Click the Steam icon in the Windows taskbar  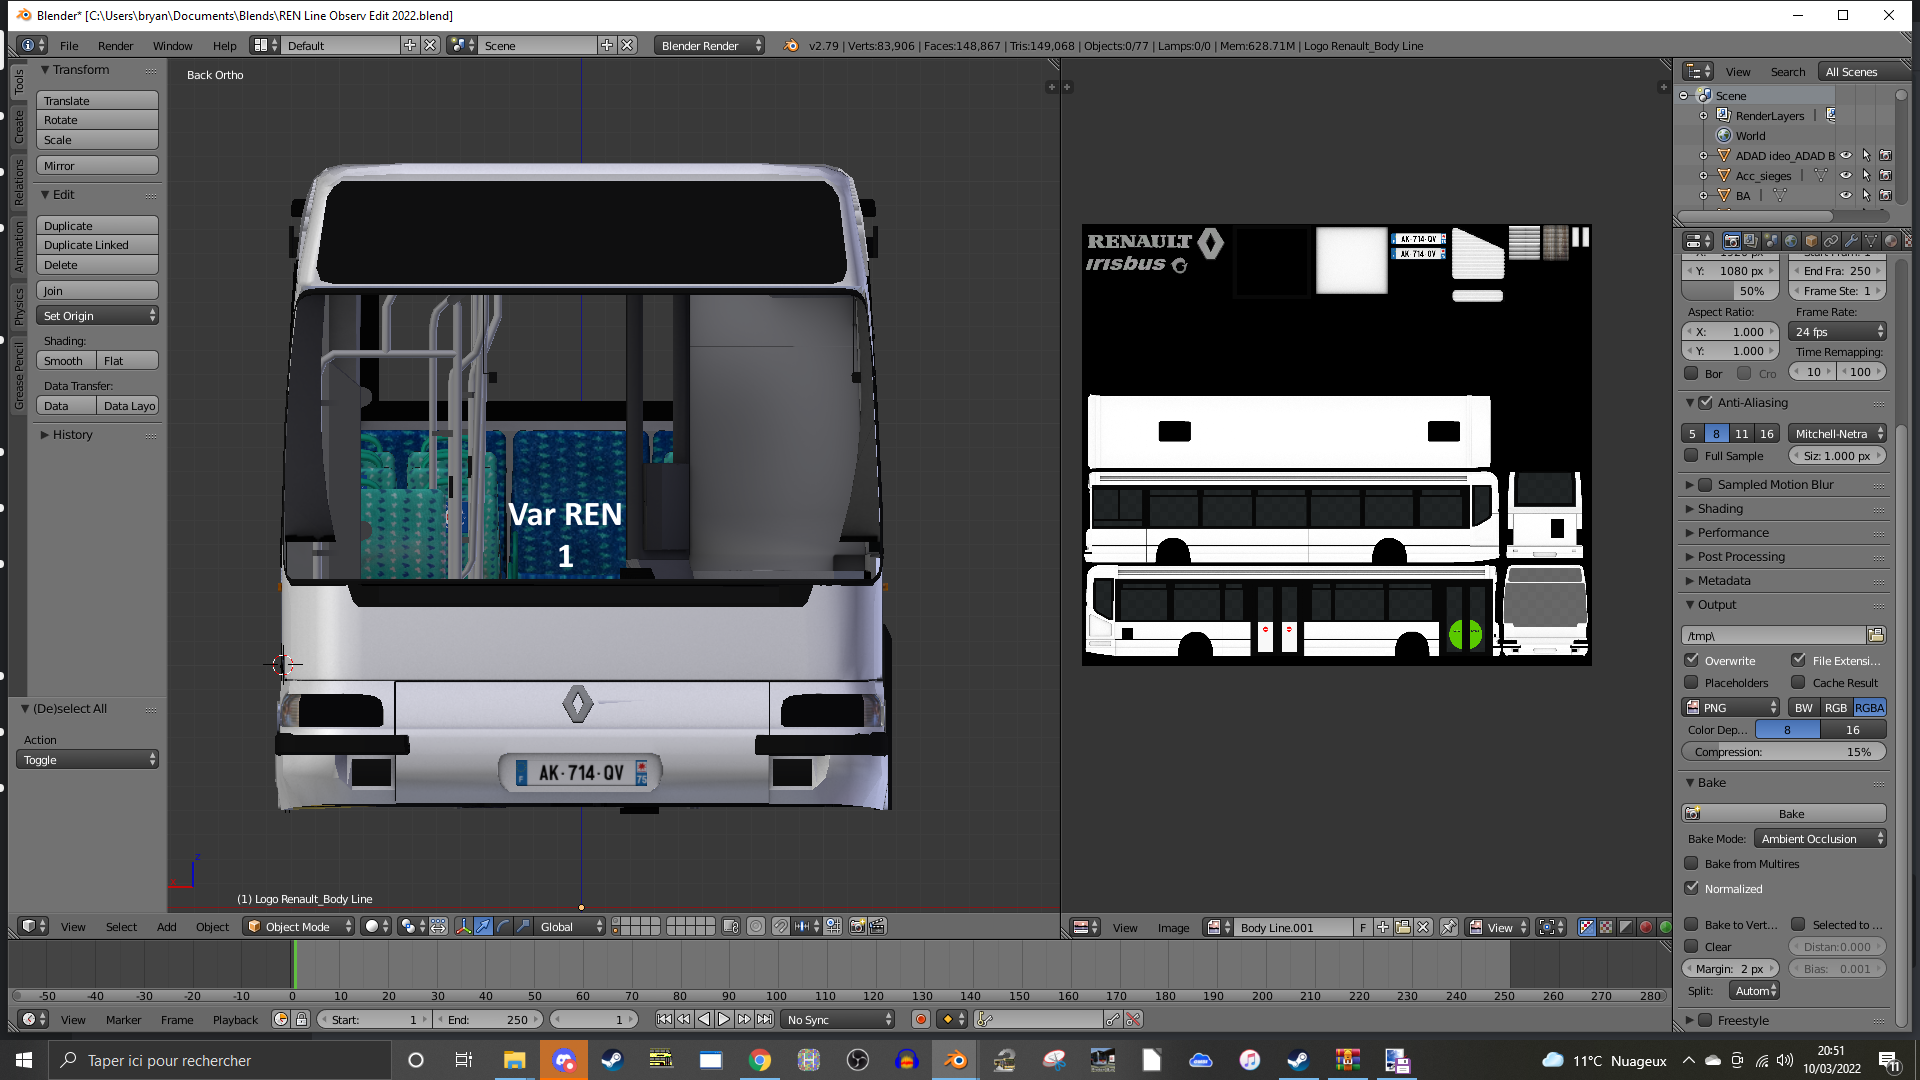(x=612, y=1060)
